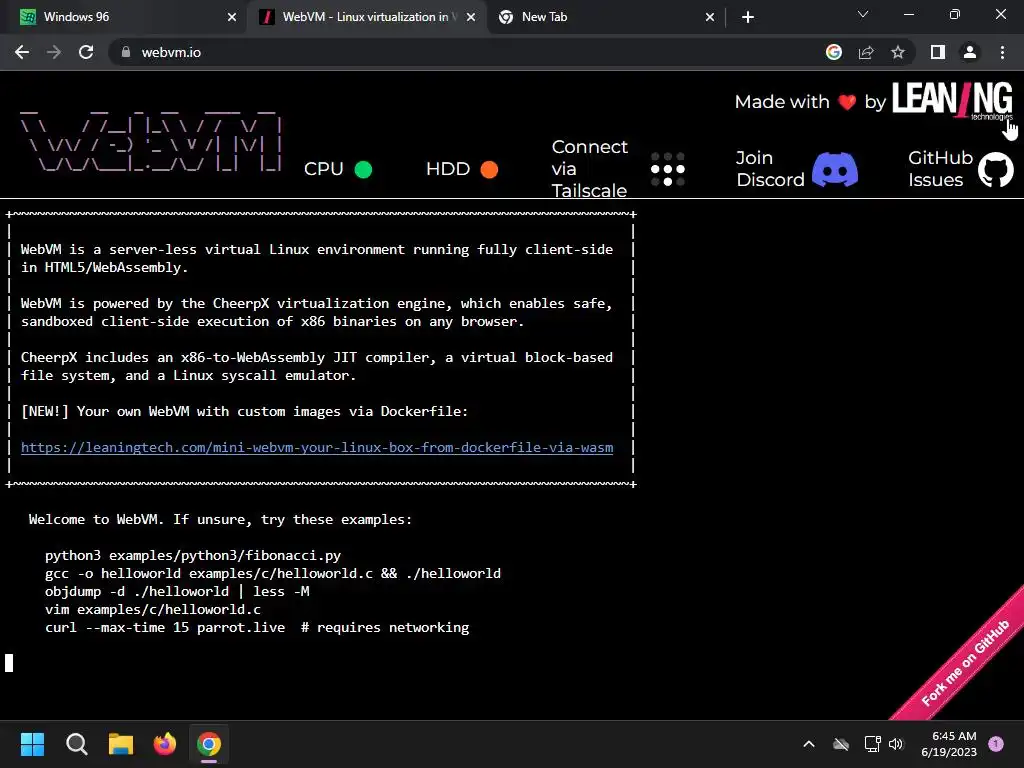
Task: Click the site lock icon in address bar
Action: (x=125, y=52)
